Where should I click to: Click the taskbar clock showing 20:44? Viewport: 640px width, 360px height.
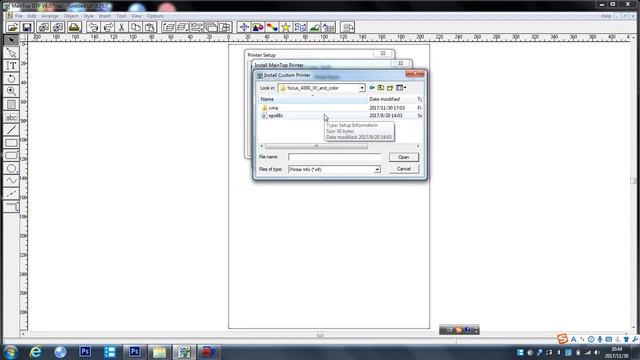coord(617,353)
